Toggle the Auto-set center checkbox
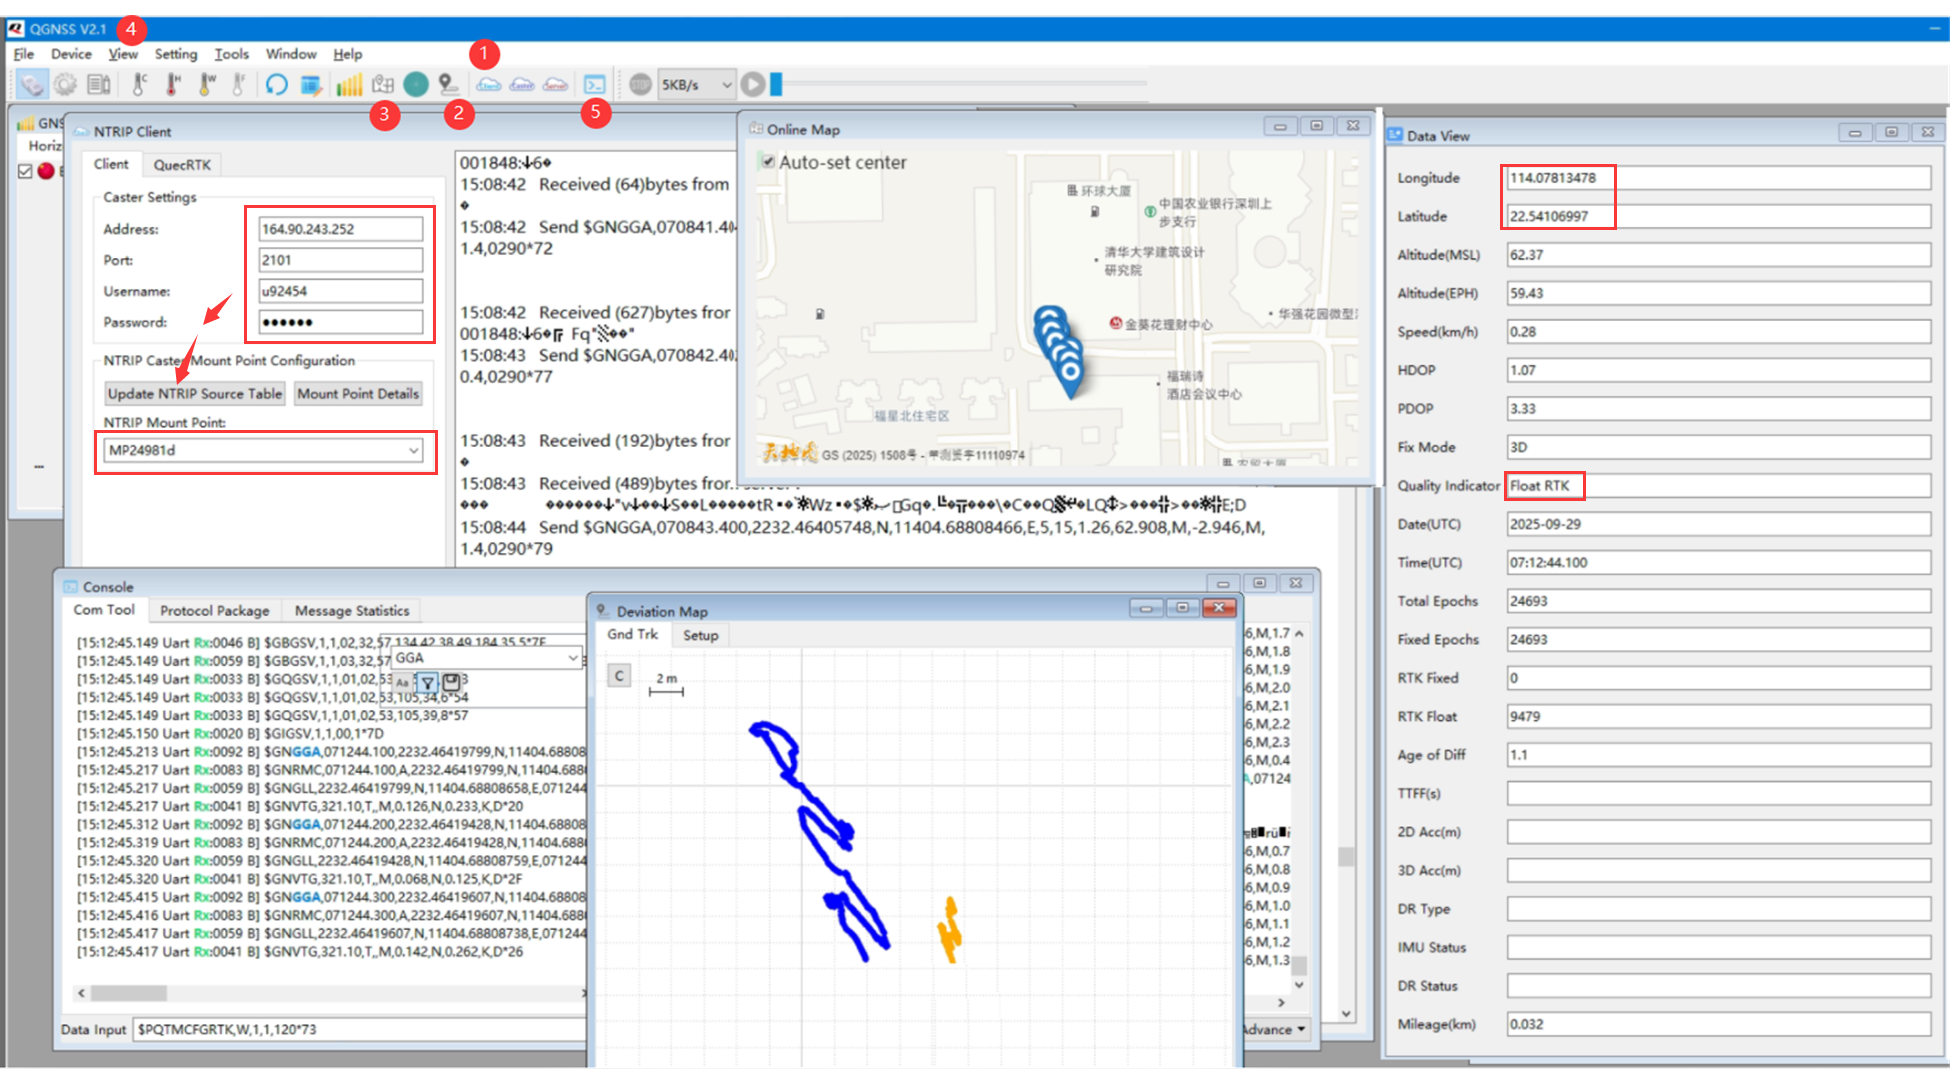Screen dimensions: 1950x1081 click(767, 162)
